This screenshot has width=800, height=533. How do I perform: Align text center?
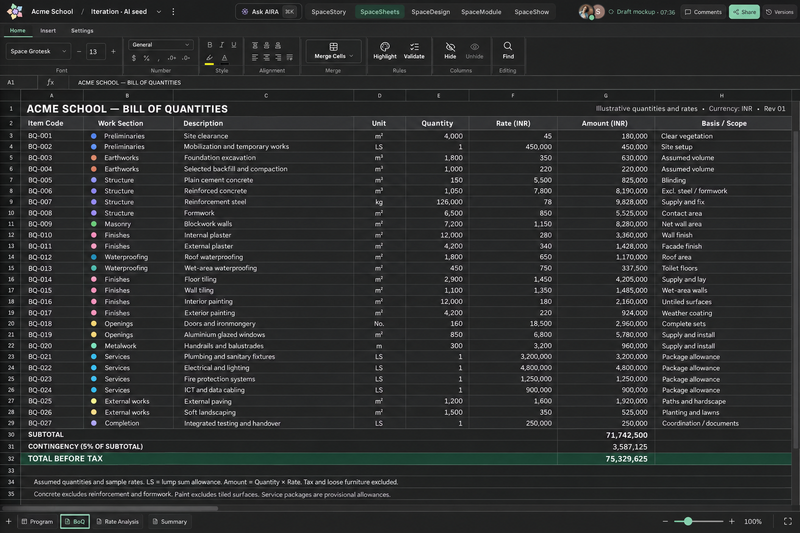tap(266, 58)
